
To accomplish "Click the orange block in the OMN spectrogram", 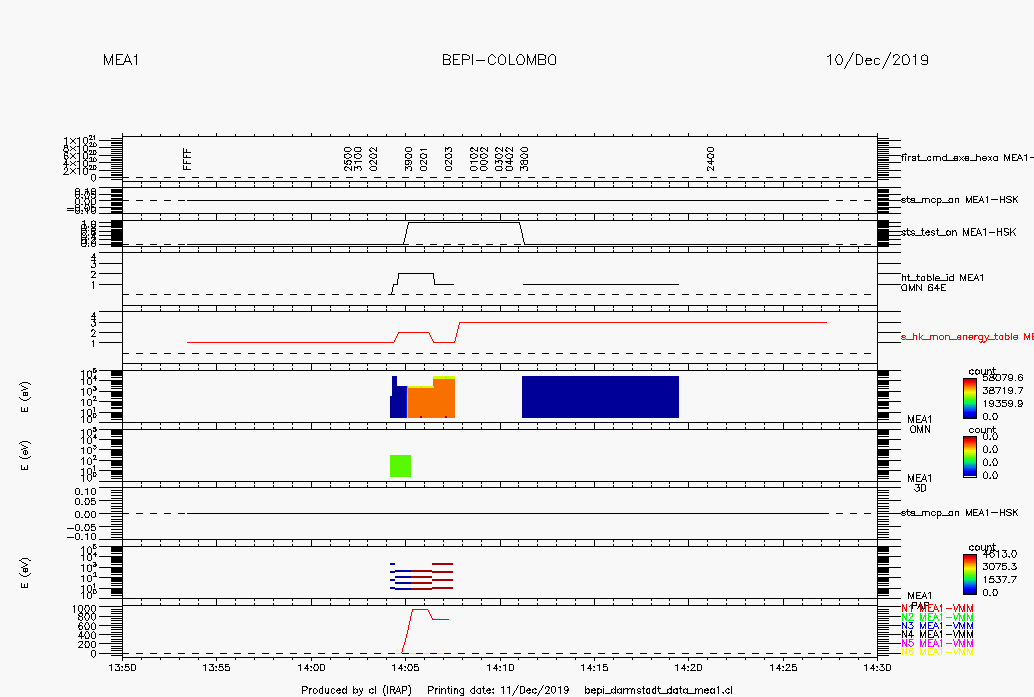I will pyautogui.click(x=431, y=400).
